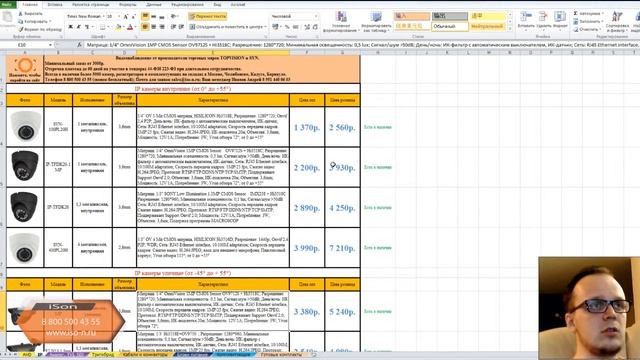Switch to the Рецензирование tab
The height and width of the screenshot is (360, 640).
(x=187, y=4)
